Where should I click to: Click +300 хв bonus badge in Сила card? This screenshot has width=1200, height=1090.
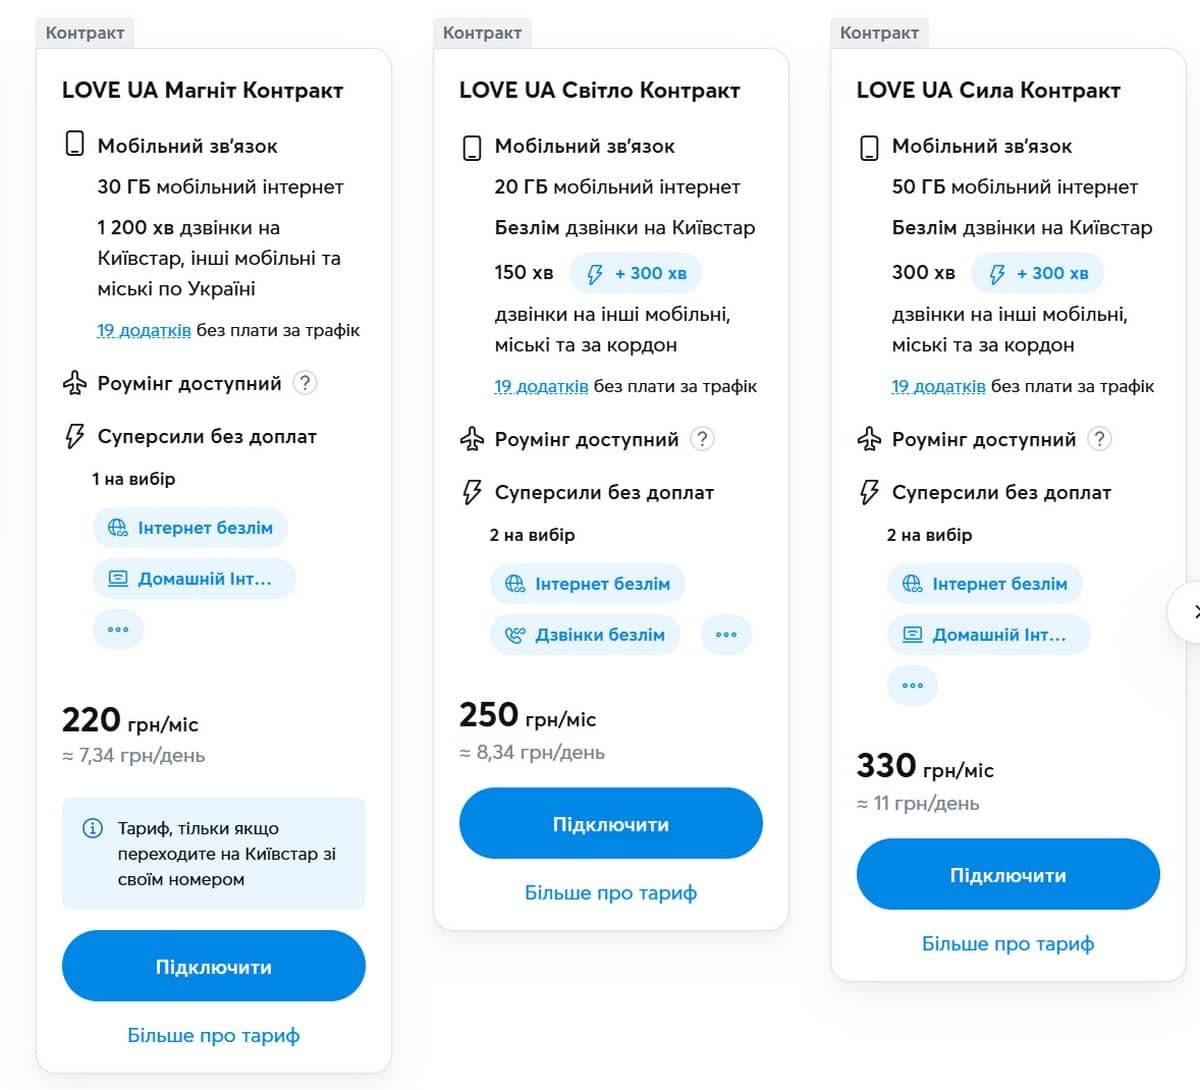1038,273
